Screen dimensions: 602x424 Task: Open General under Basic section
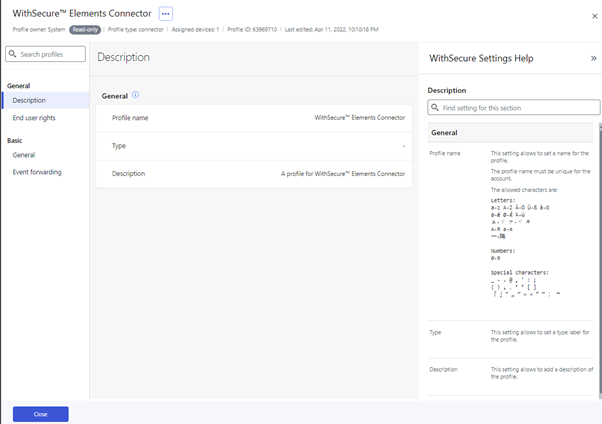click(24, 155)
